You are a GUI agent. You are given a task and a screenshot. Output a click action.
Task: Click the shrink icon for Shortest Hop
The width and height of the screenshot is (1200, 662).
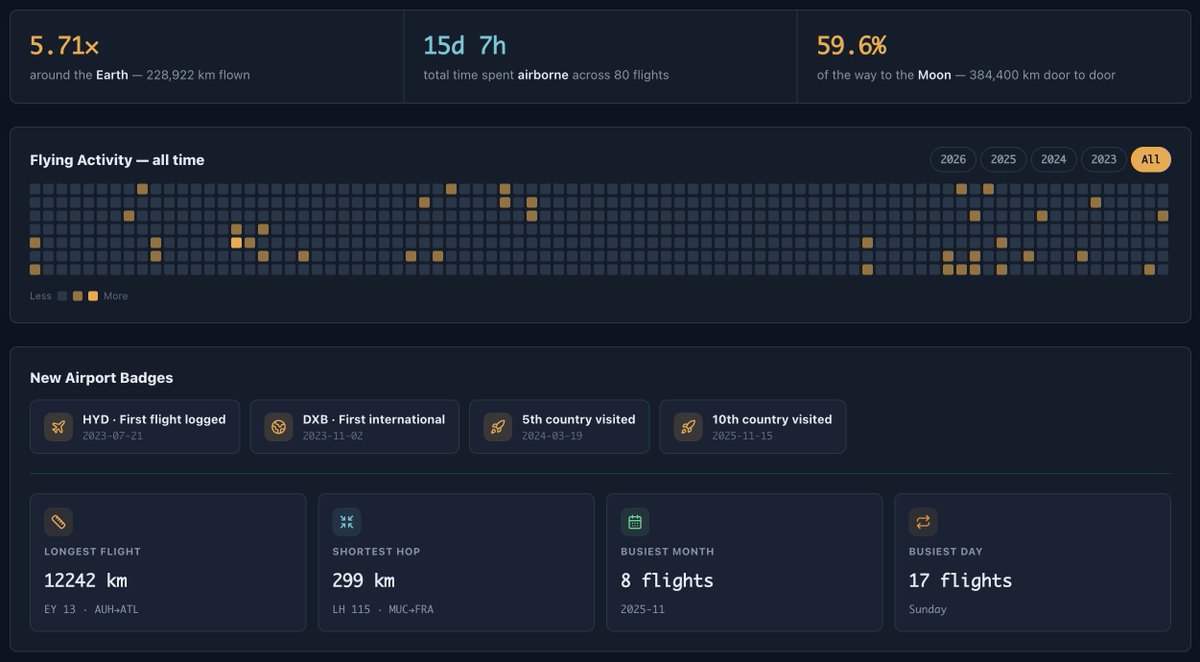coord(347,522)
